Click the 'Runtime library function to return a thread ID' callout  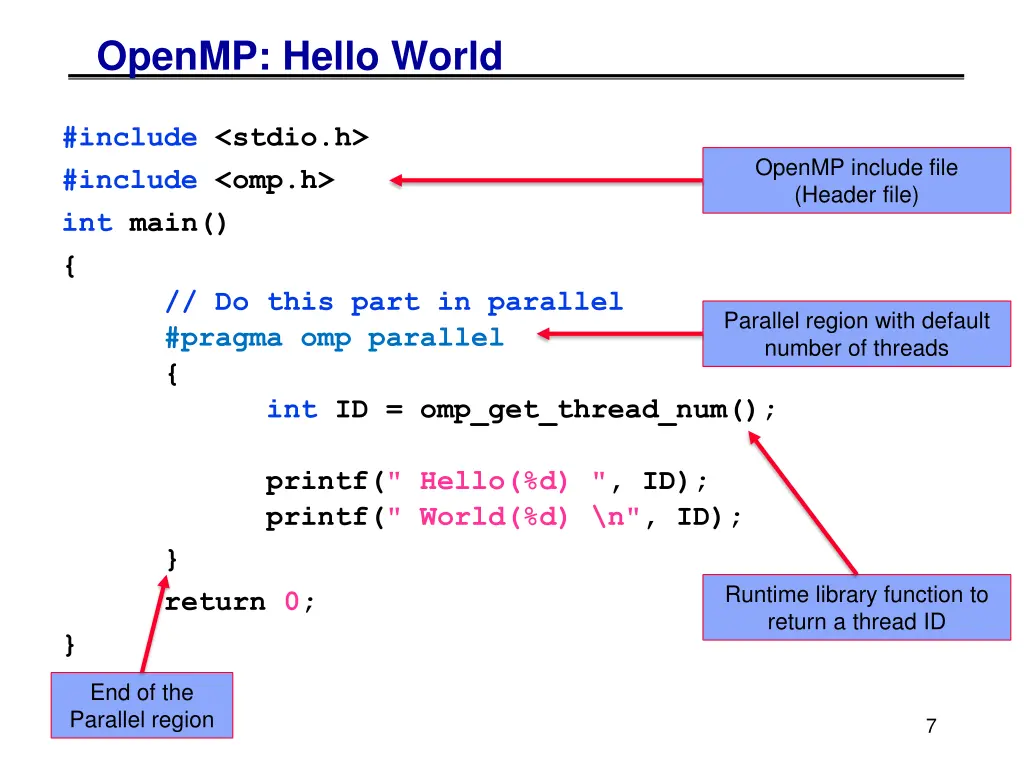pyautogui.click(x=856, y=607)
